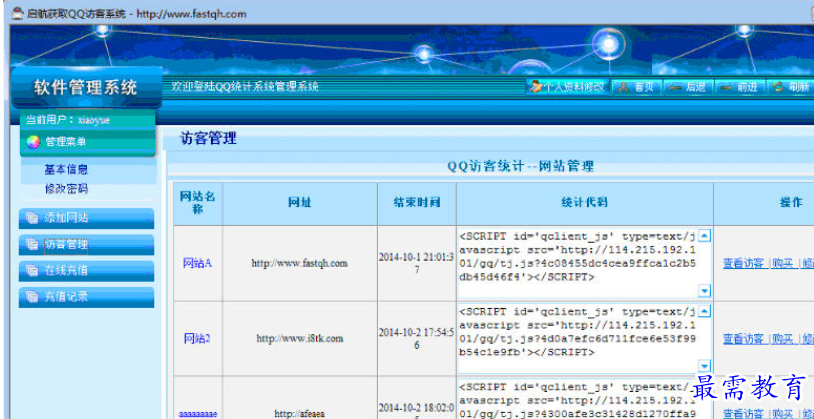Click the 刷新 refresh button
Viewport: 814px width, 419px height.
(790, 87)
